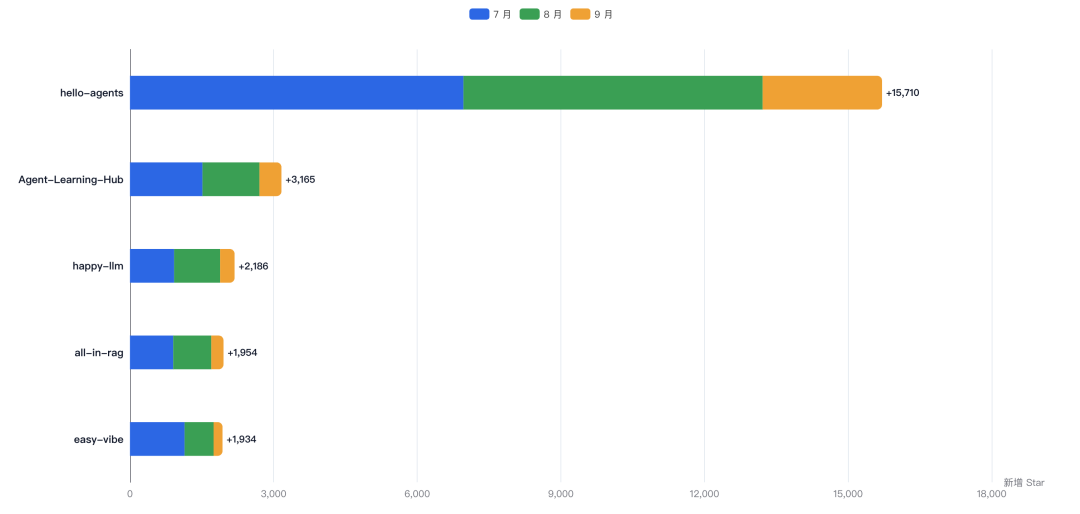Select hello-agents blue July bar segment
The width and height of the screenshot is (1080, 514).
[297, 93]
